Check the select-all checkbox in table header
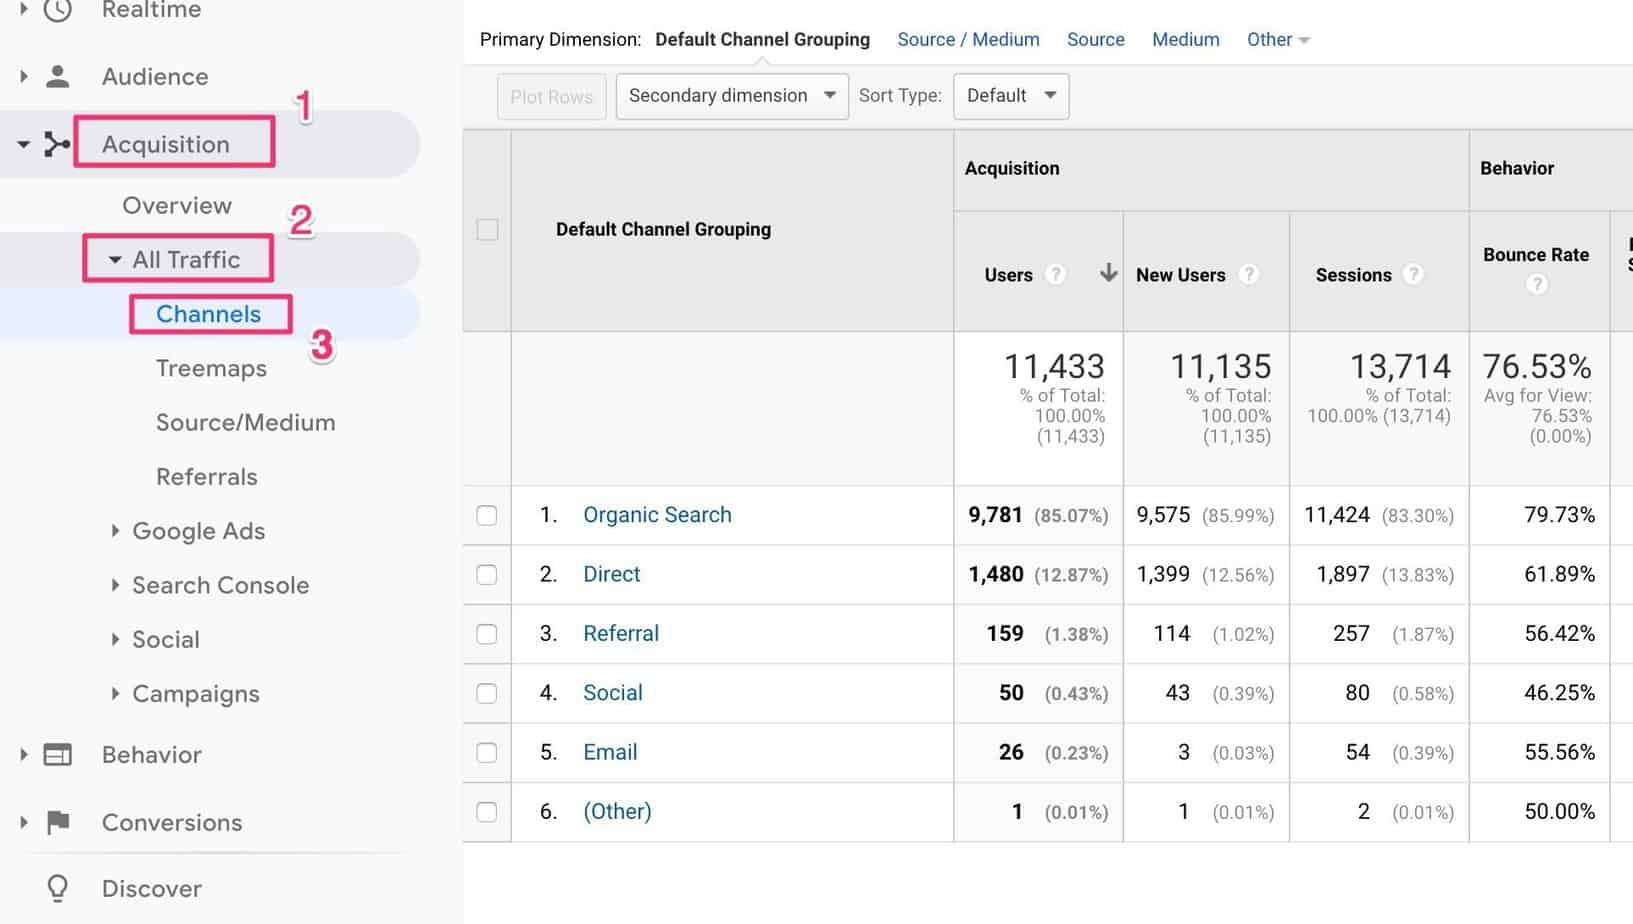Screen dimensions: 1633x924 click(x=487, y=229)
